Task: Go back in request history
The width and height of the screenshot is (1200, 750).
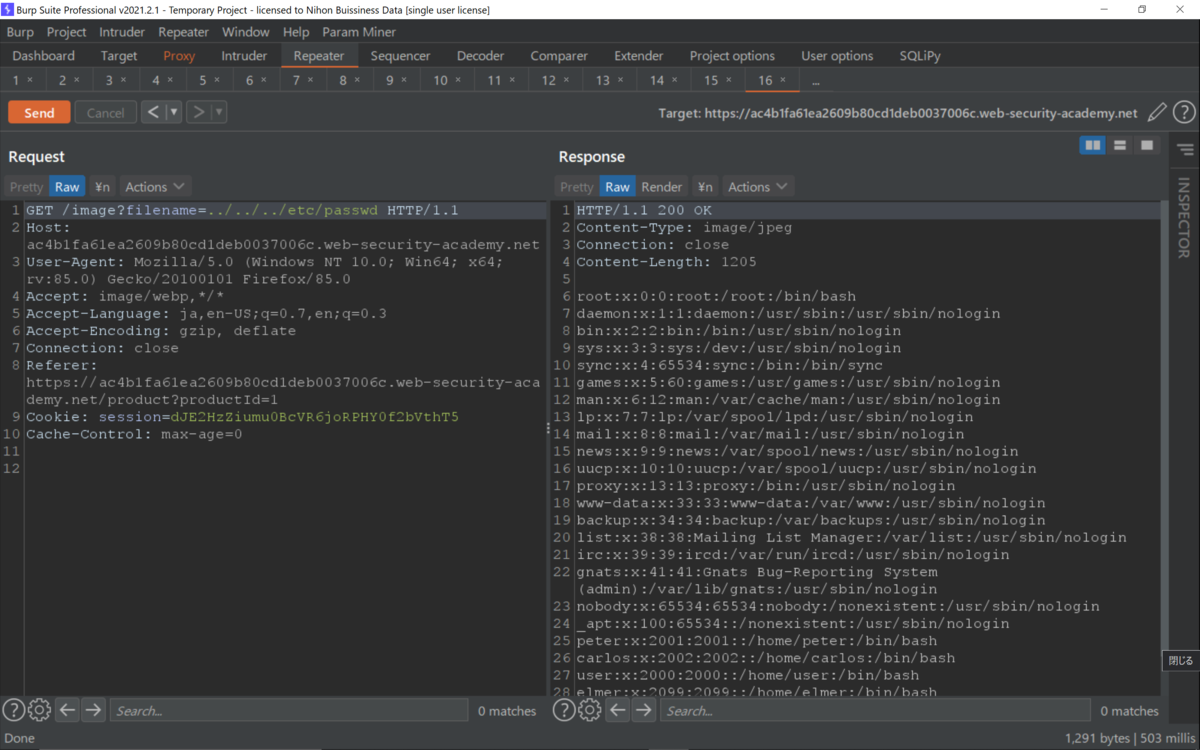Action: [x=152, y=112]
